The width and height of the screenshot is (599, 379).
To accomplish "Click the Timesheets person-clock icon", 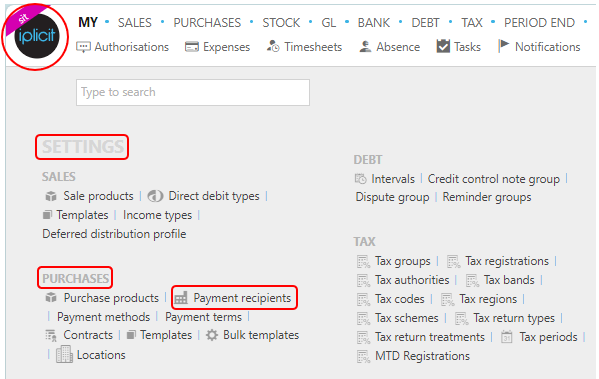I will 273,46.
